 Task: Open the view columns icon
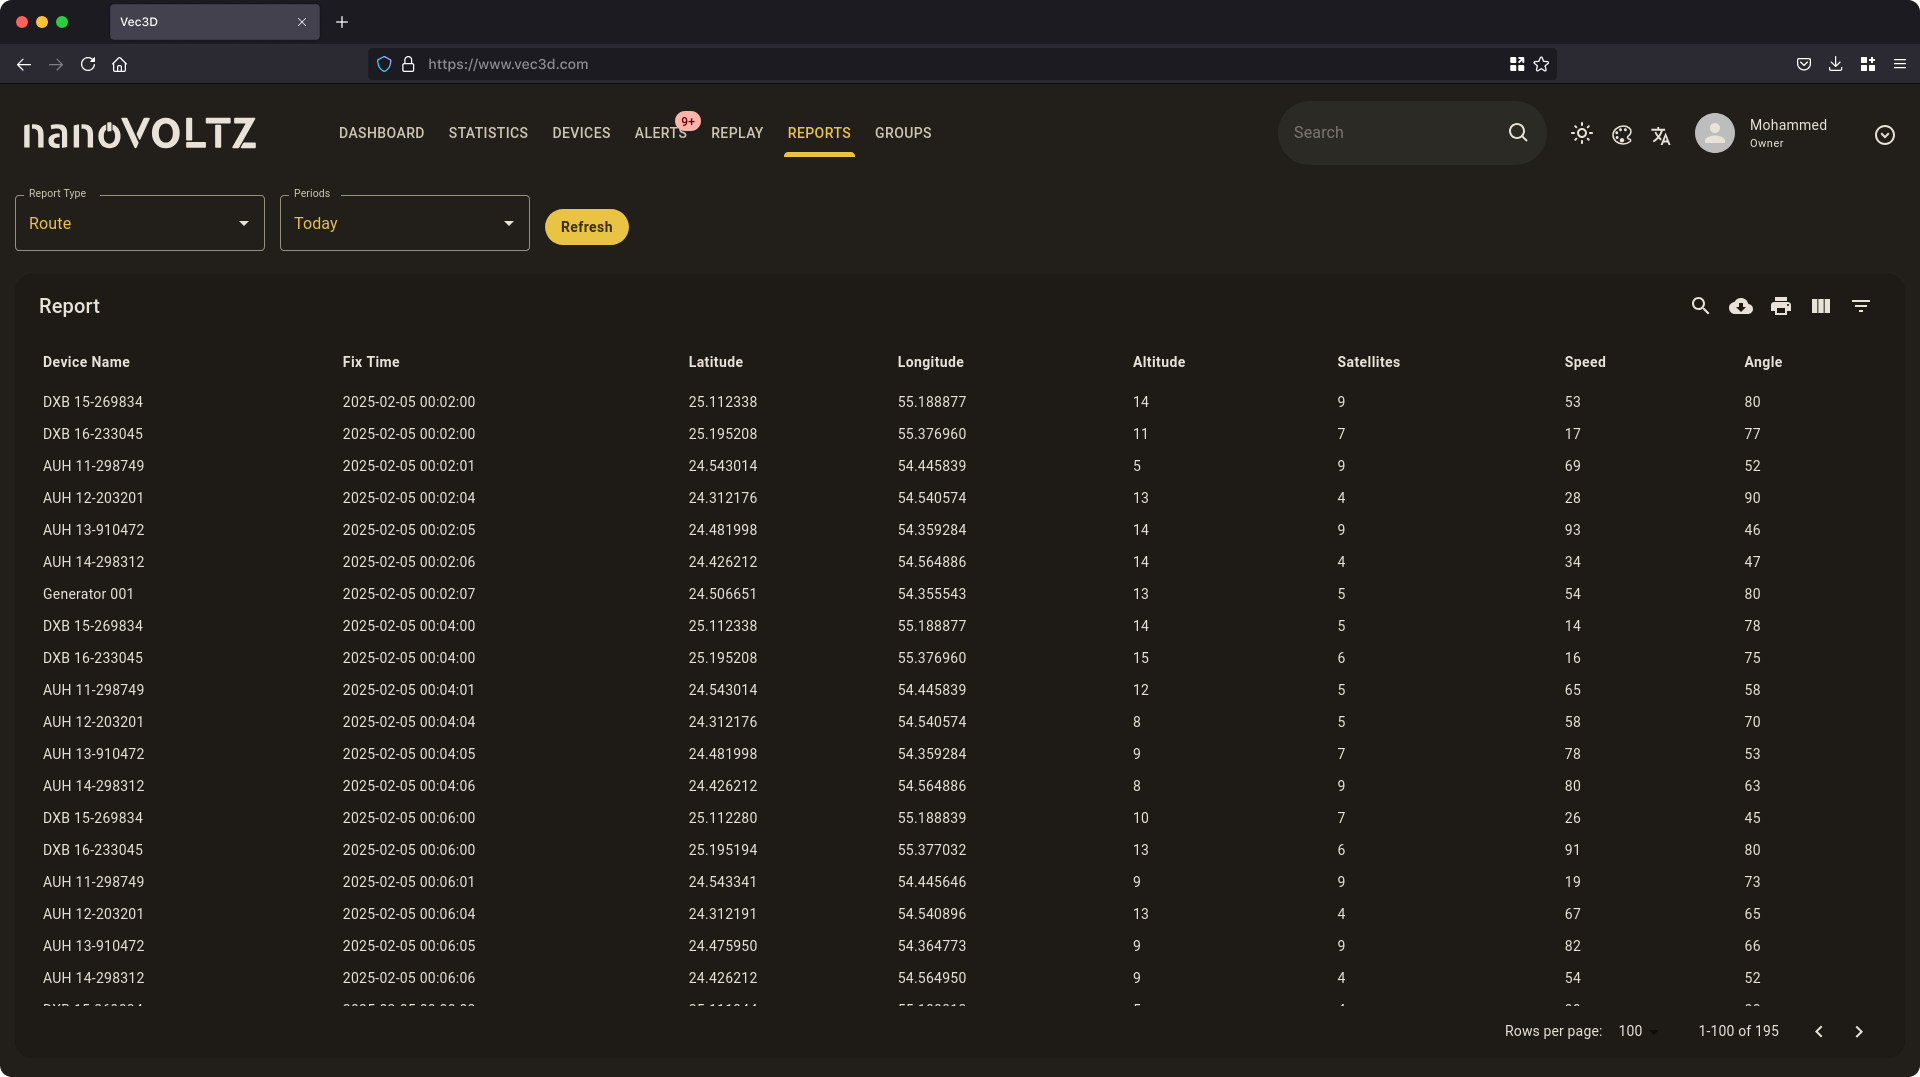[1820, 306]
